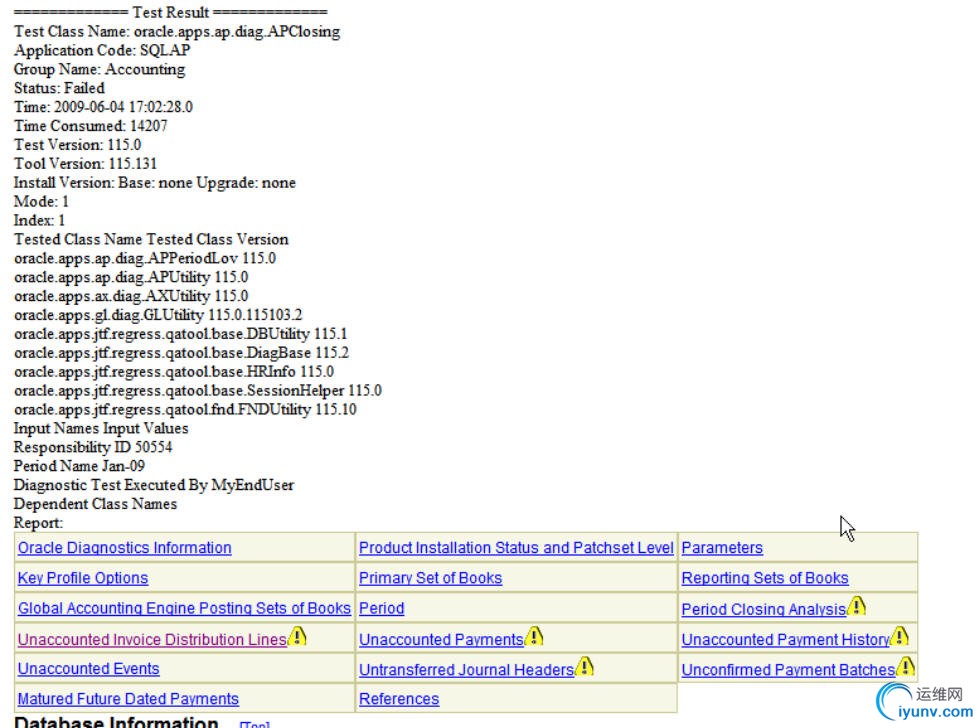Open the Unaccounted Payment History link

pyautogui.click(x=785, y=639)
